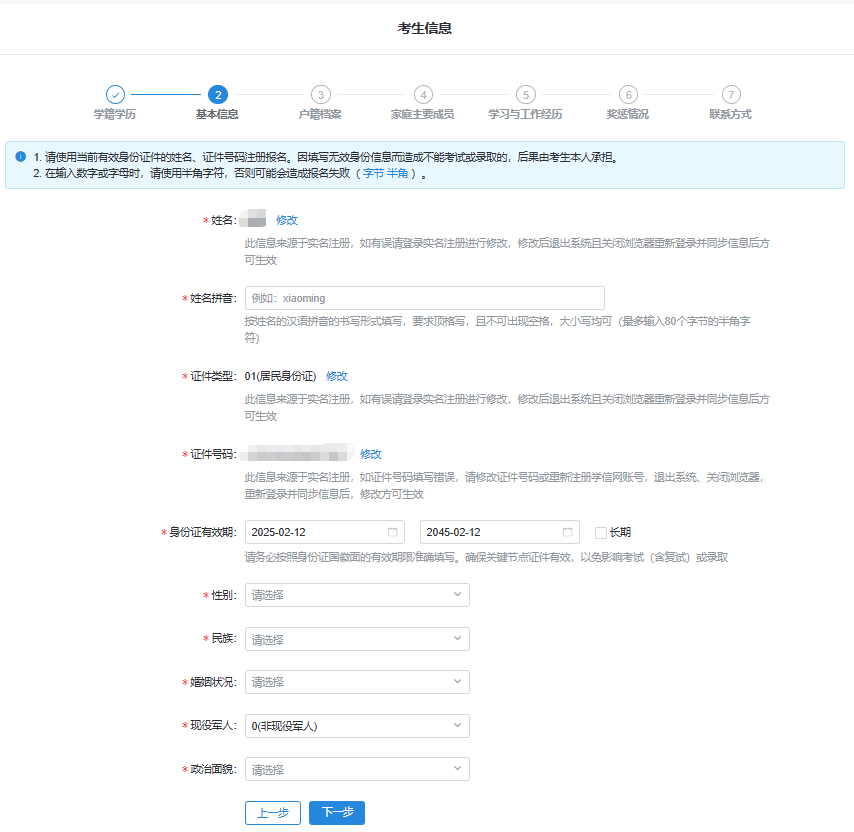Click step 5 circle for 学习与工作经历

526,95
